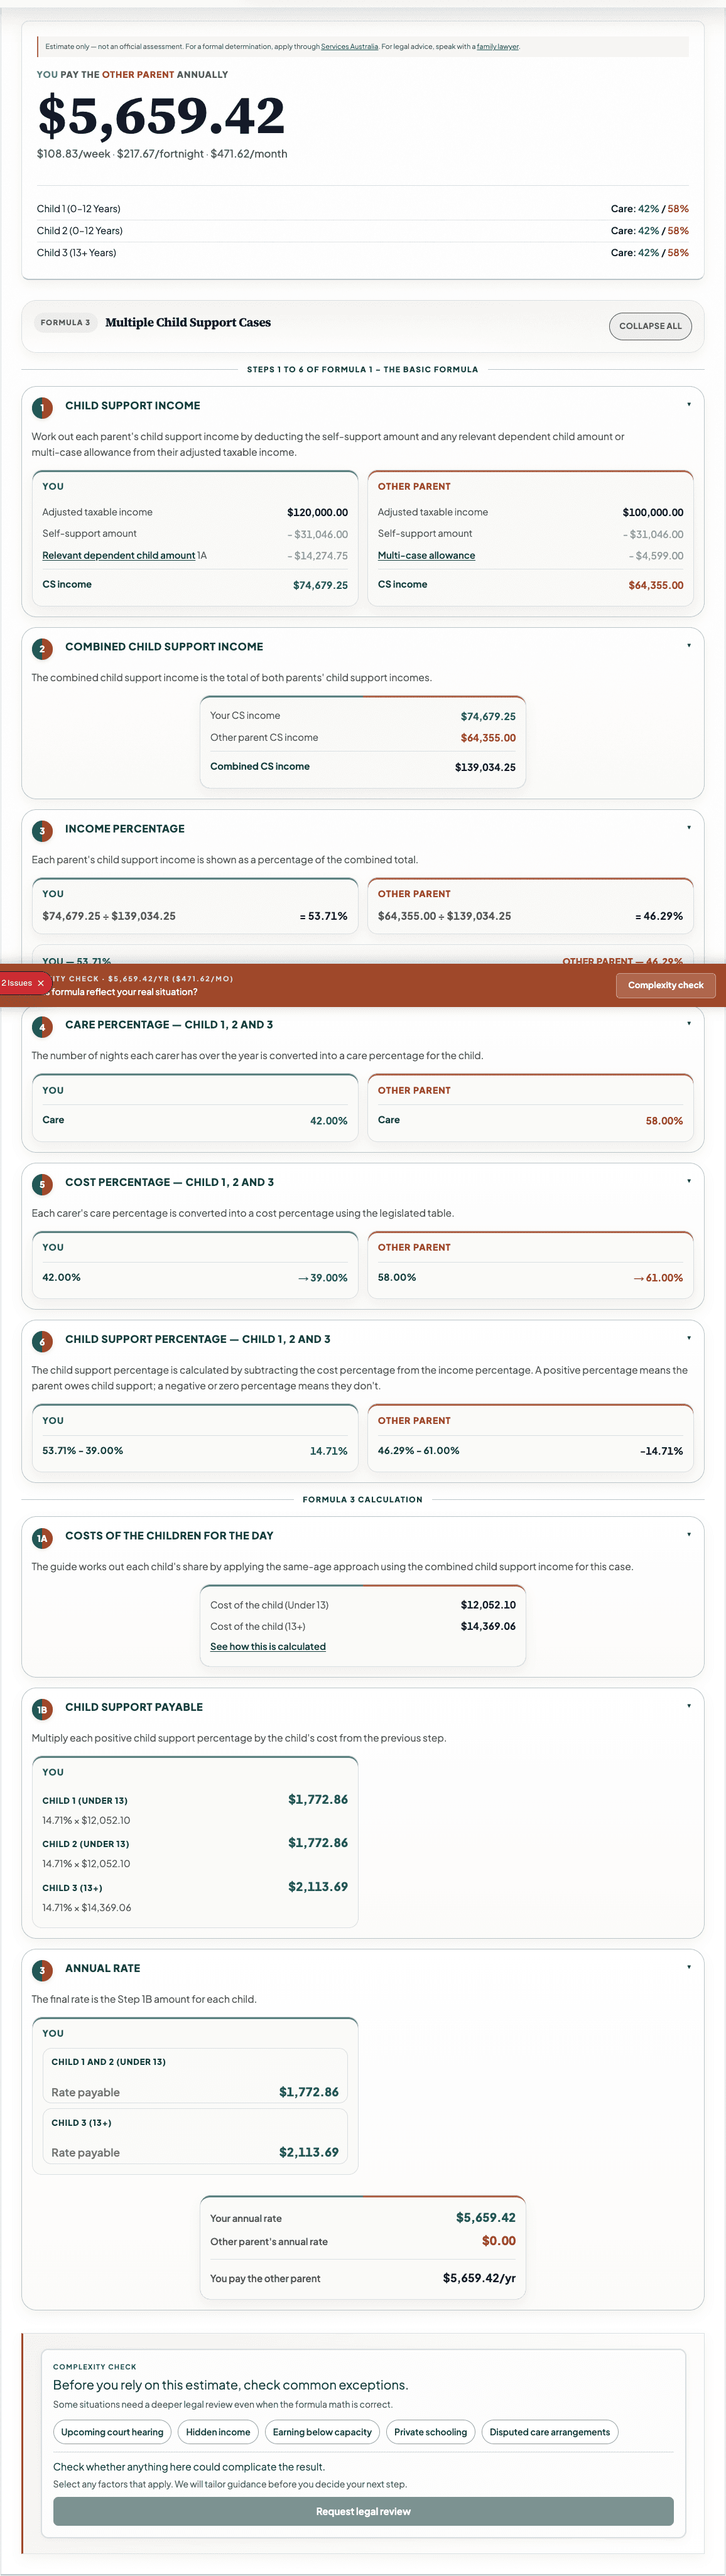
Task: Select the Private schooling chip
Action: 430,2432
